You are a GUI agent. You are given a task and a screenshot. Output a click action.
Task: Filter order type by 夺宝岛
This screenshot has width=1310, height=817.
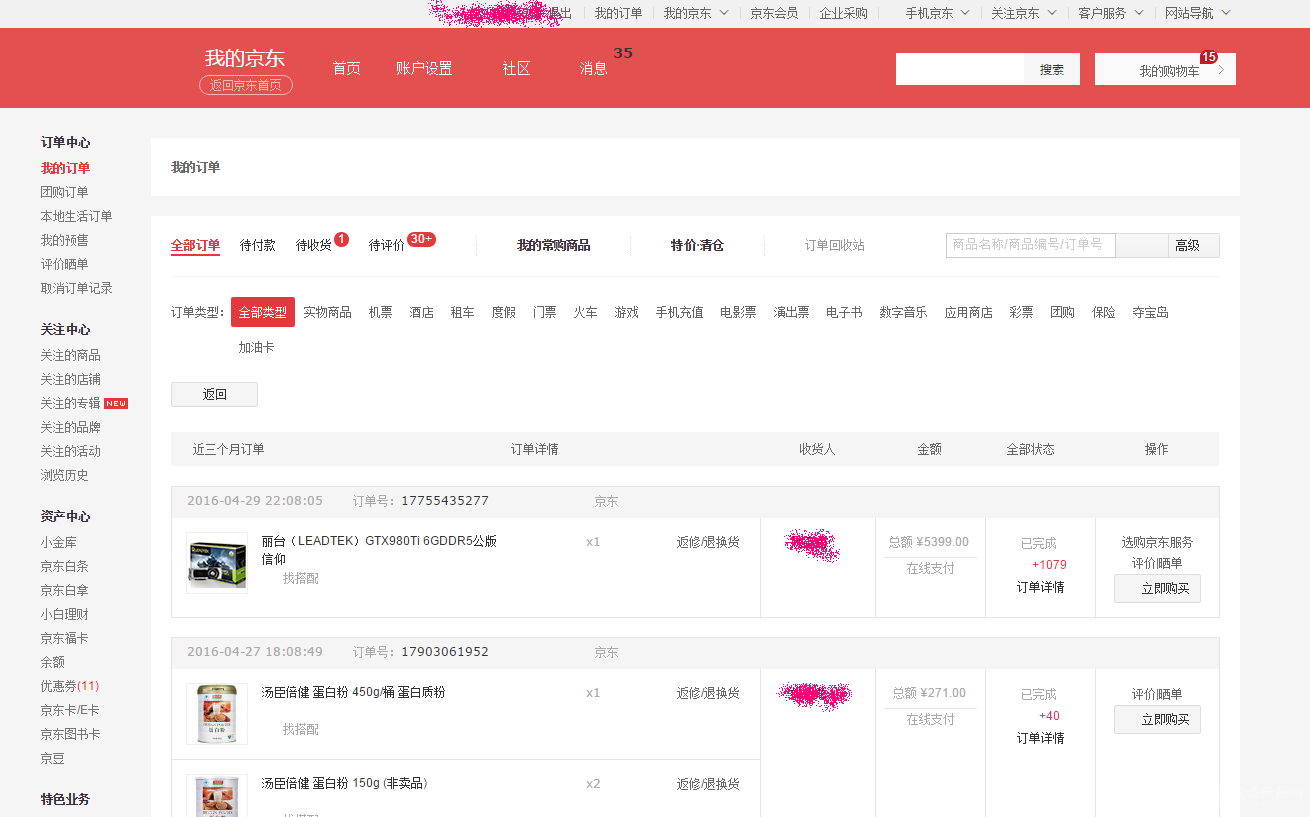(x=1150, y=312)
